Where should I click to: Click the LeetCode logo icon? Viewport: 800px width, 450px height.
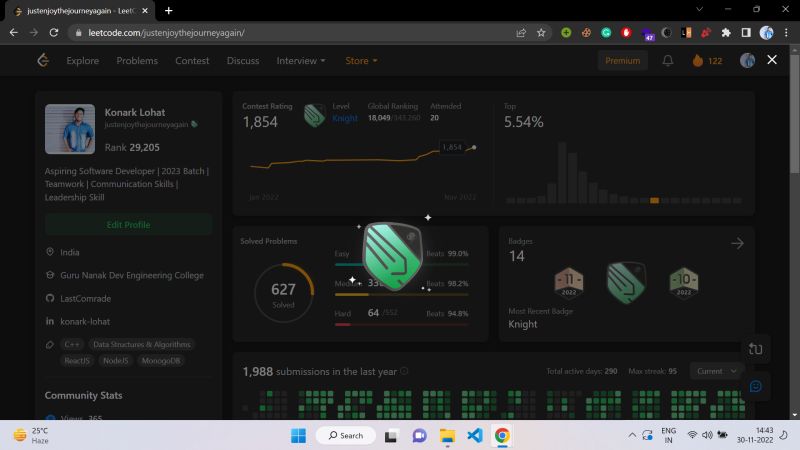pyautogui.click(x=43, y=60)
